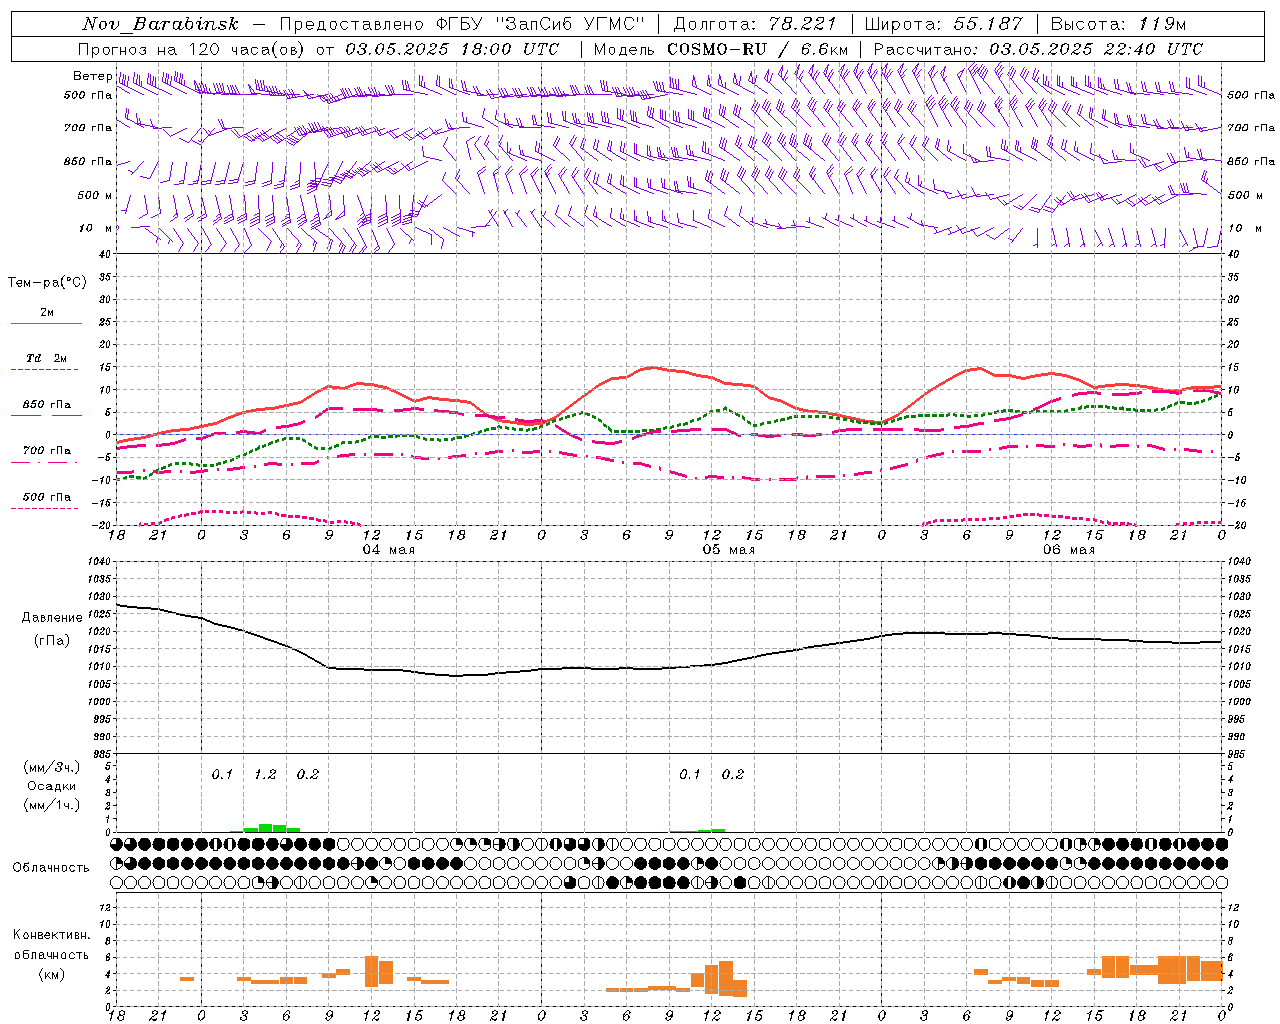Click the (мм/3ч.) unit label

(52, 768)
